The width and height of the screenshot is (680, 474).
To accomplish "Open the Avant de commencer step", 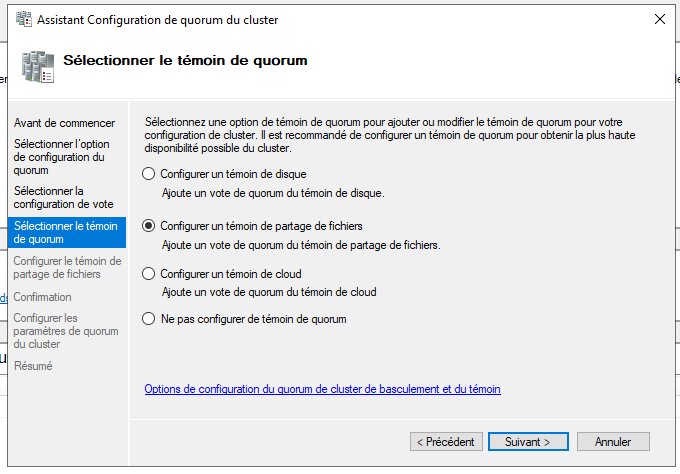I will [x=64, y=123].
